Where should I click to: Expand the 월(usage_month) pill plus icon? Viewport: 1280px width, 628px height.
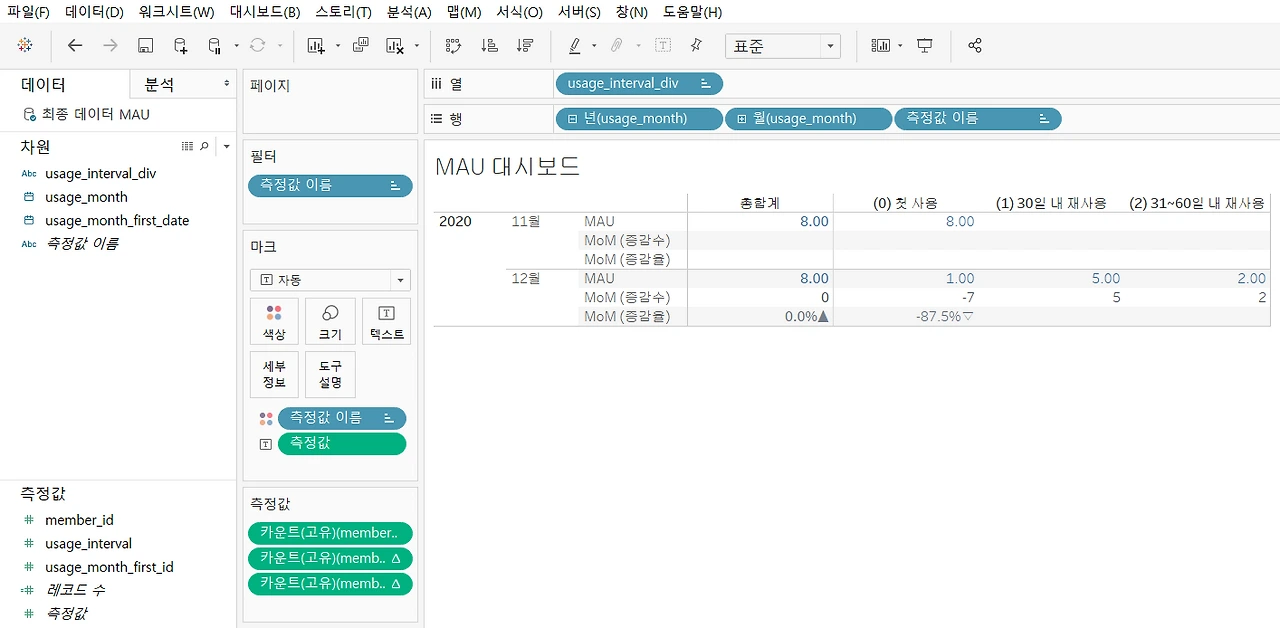pyautogui.click(x=742, y=119)
